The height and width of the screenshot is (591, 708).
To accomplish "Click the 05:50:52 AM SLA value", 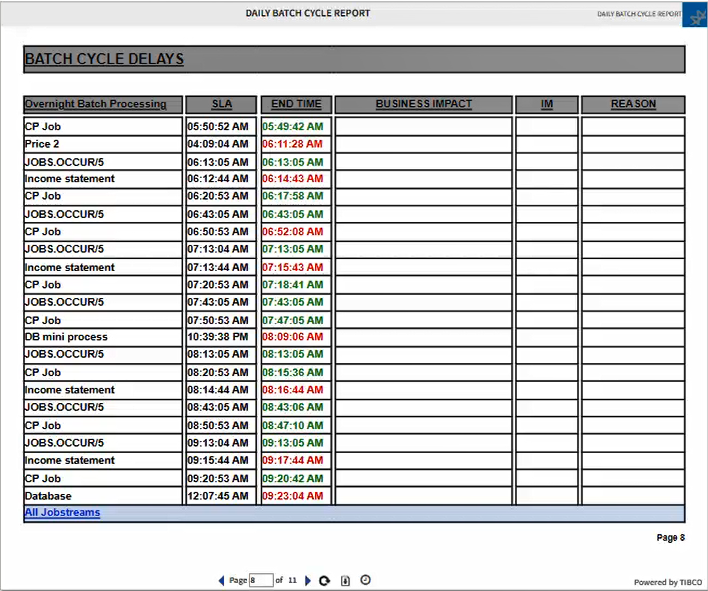I will 218,126.
